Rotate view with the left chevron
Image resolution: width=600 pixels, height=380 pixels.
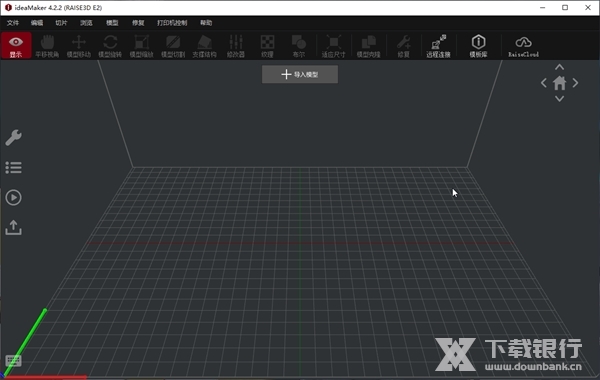click(544, 83)
